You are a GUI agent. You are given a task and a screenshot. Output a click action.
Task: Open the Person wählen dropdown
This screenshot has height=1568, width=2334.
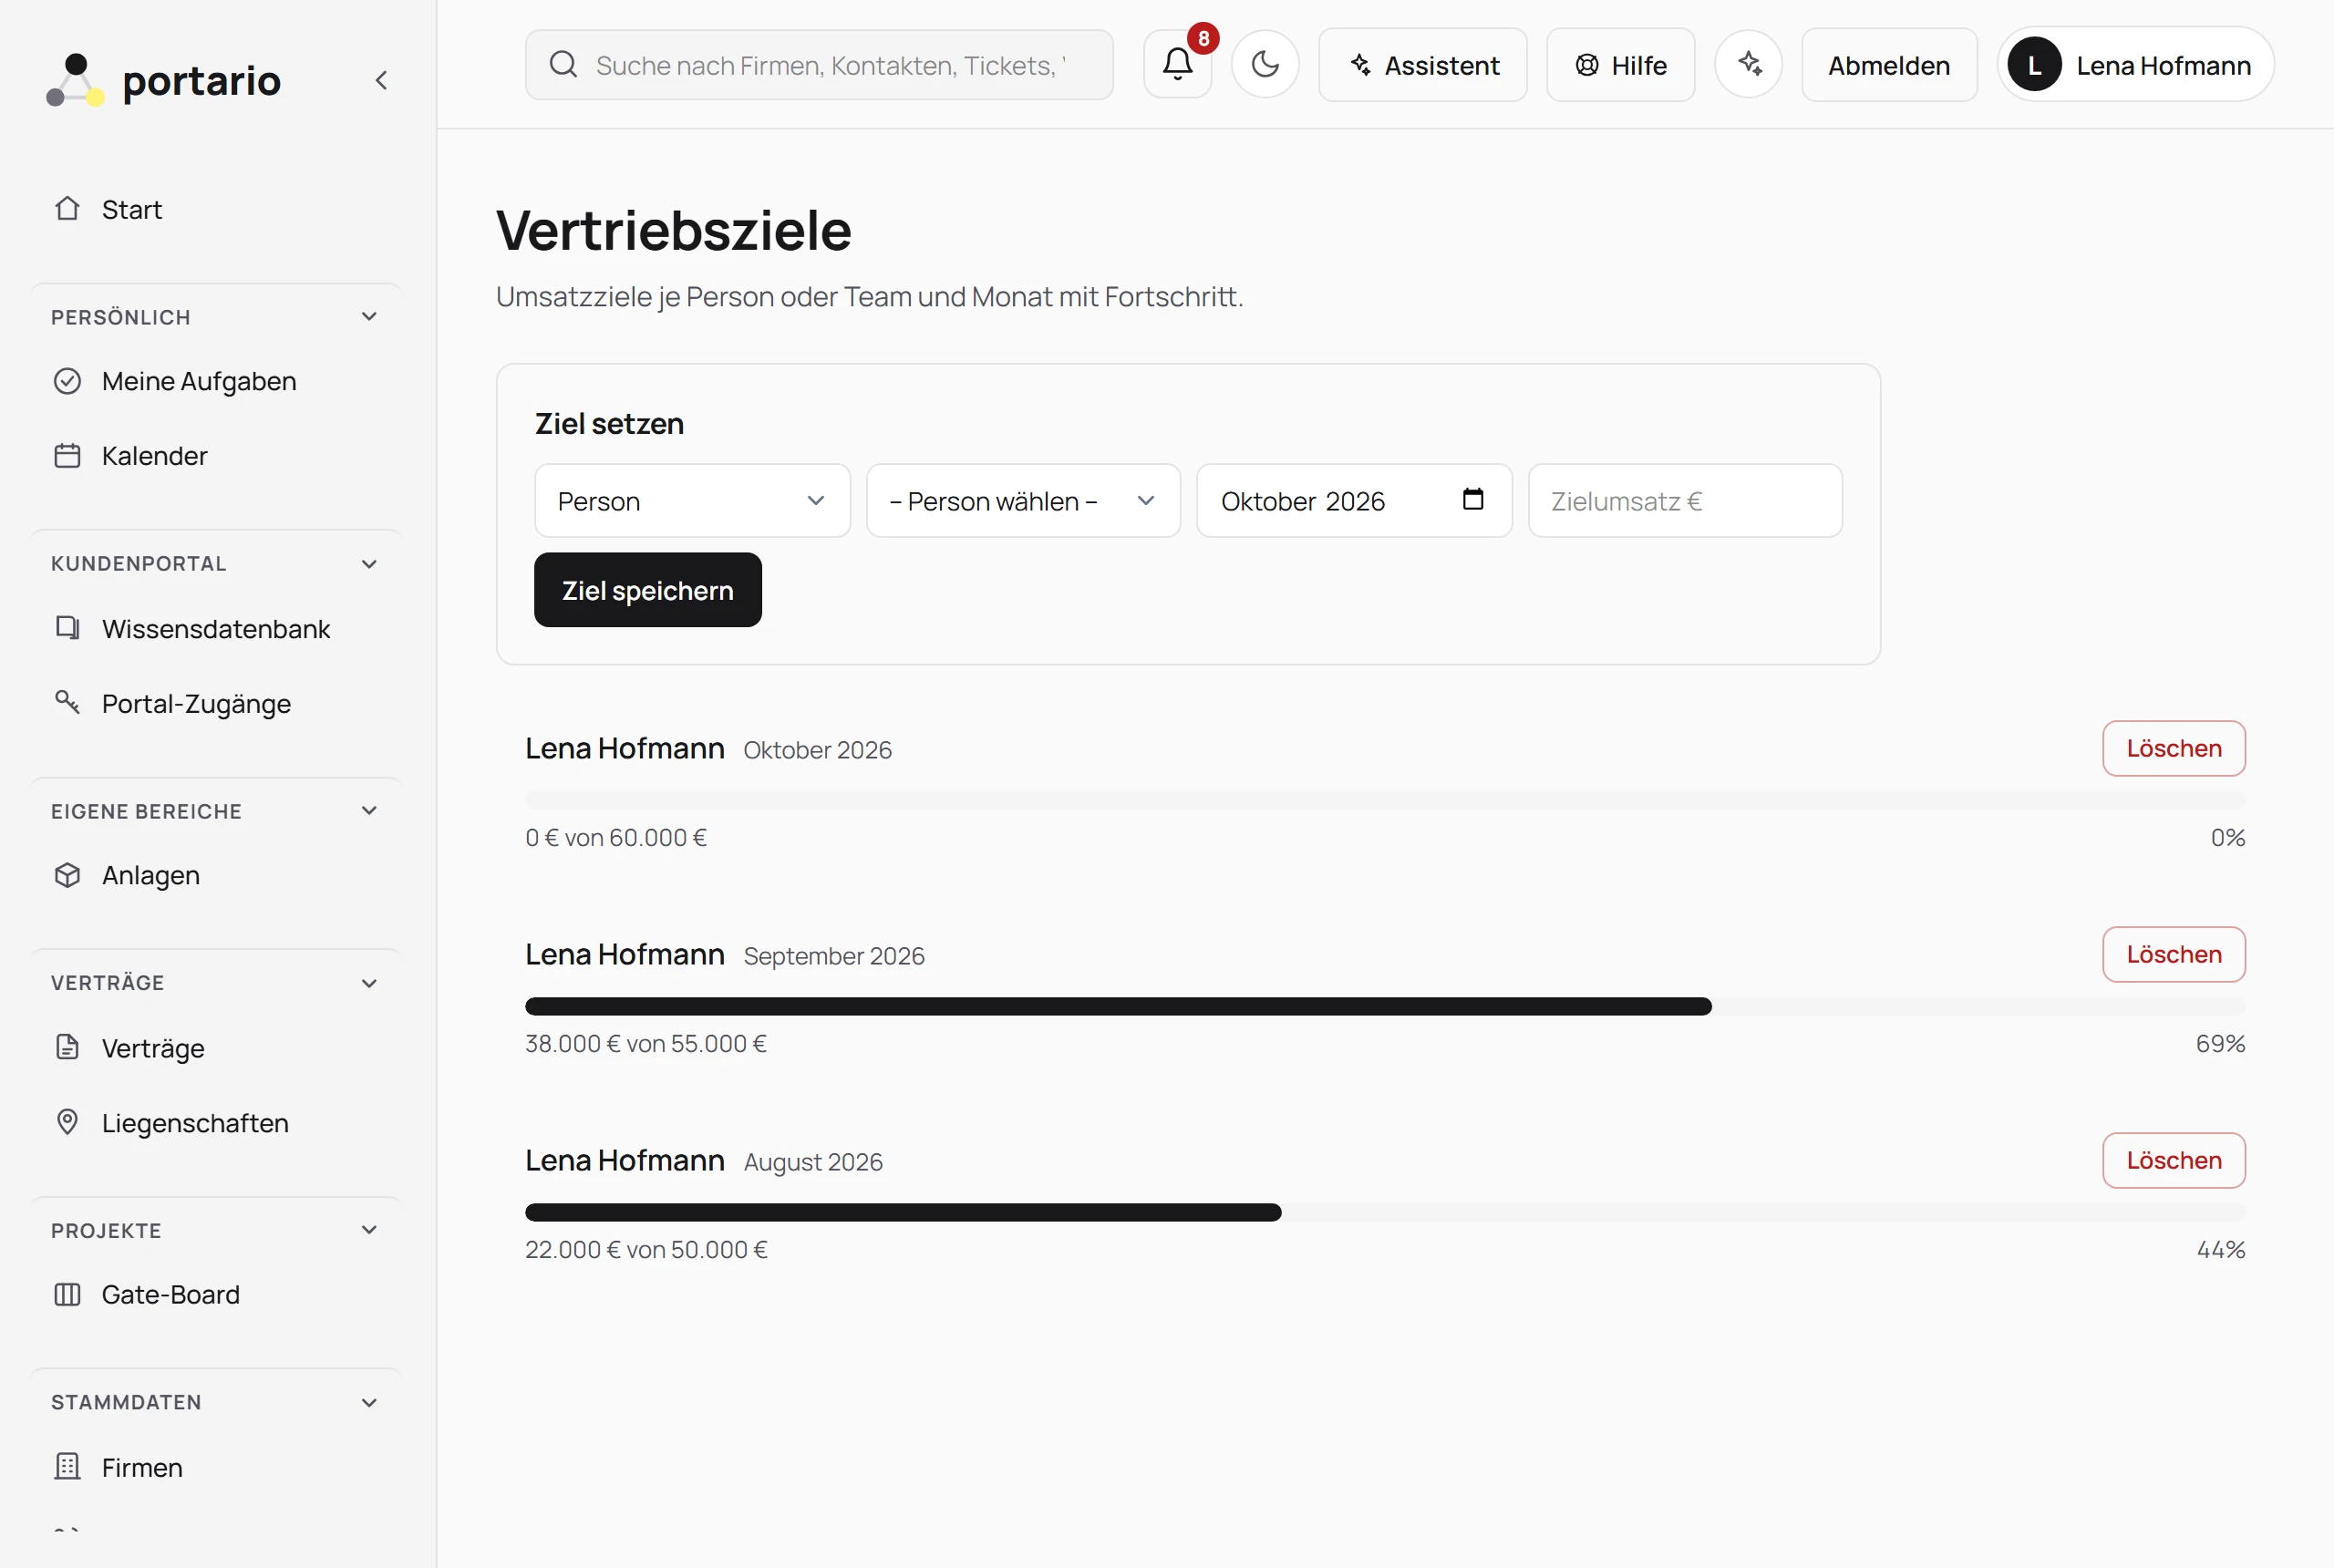1023,501
